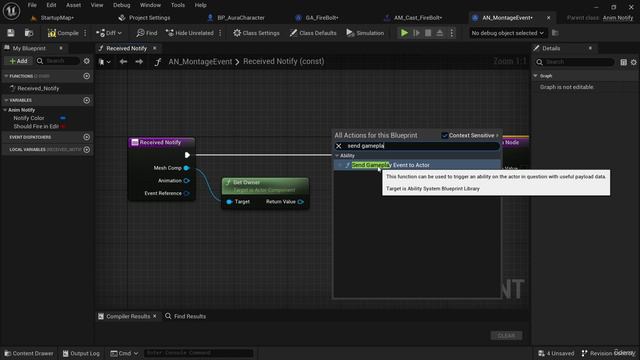Open Details panel settings gear
640x360 pixels.
(x=633, y=62)
